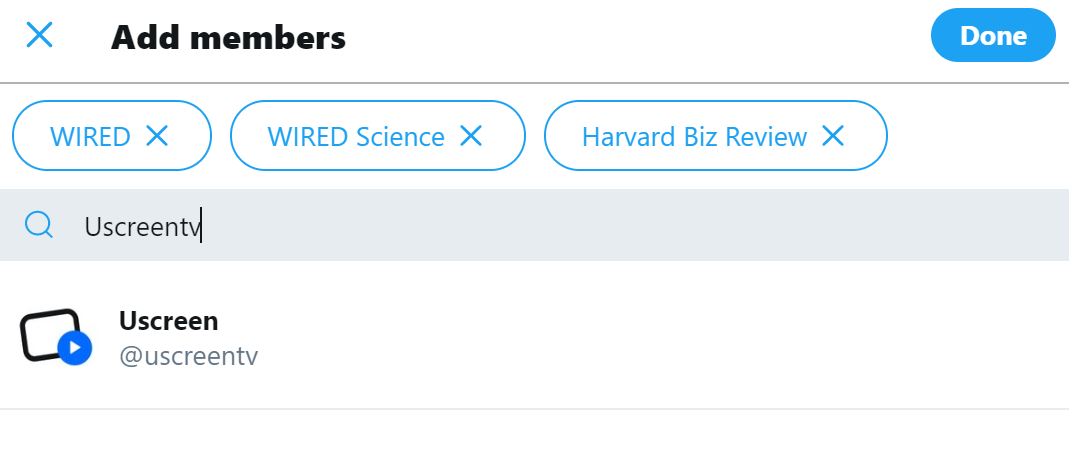Click the Add members heading
The height and width of the screenshot is (457, 1069).
[228, 38]
